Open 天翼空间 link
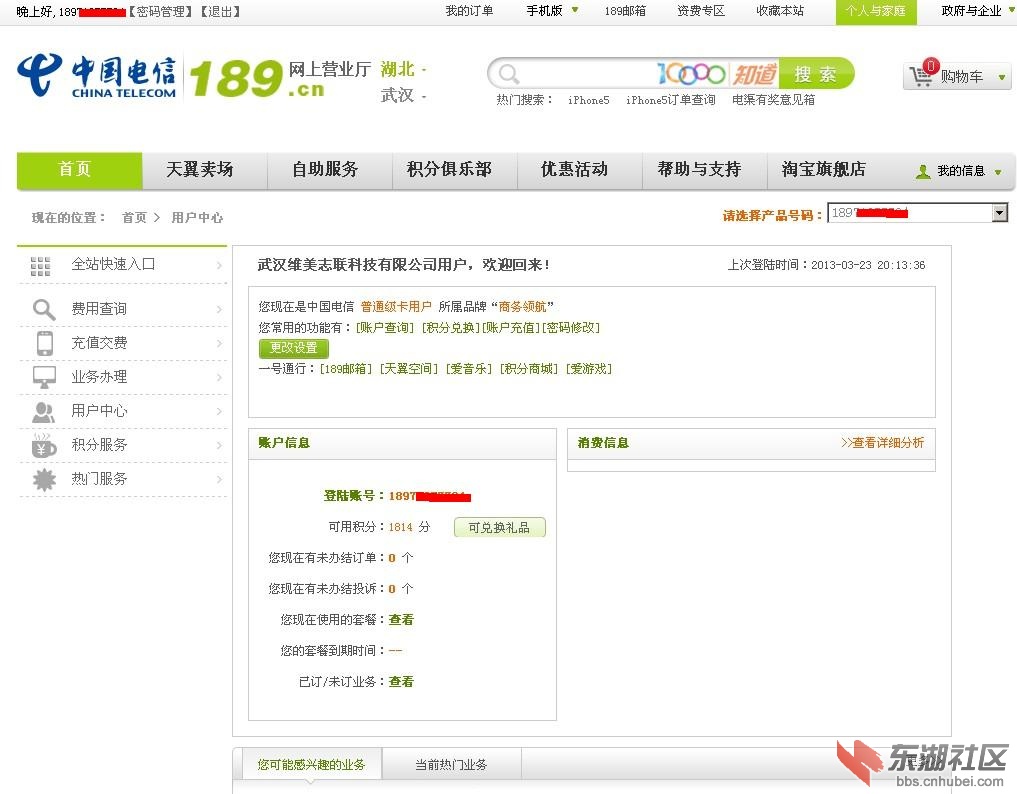This screenshot has height=794, width=1017. point(409,369)
